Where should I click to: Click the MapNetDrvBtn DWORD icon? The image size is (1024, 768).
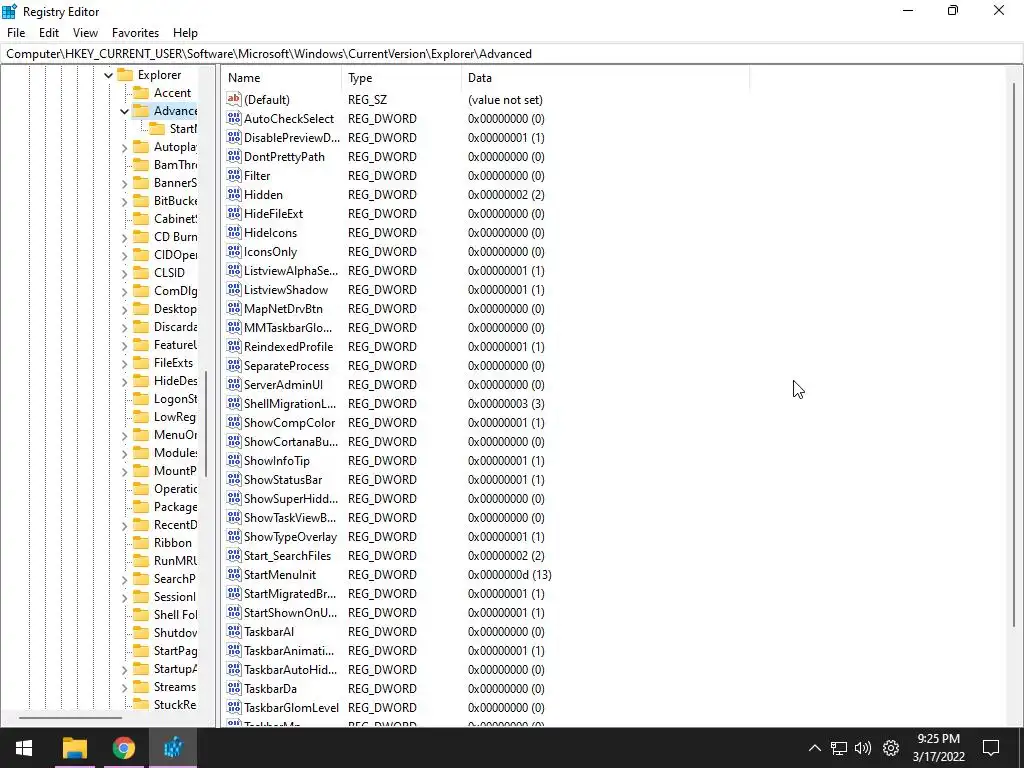tap(234, 308)
